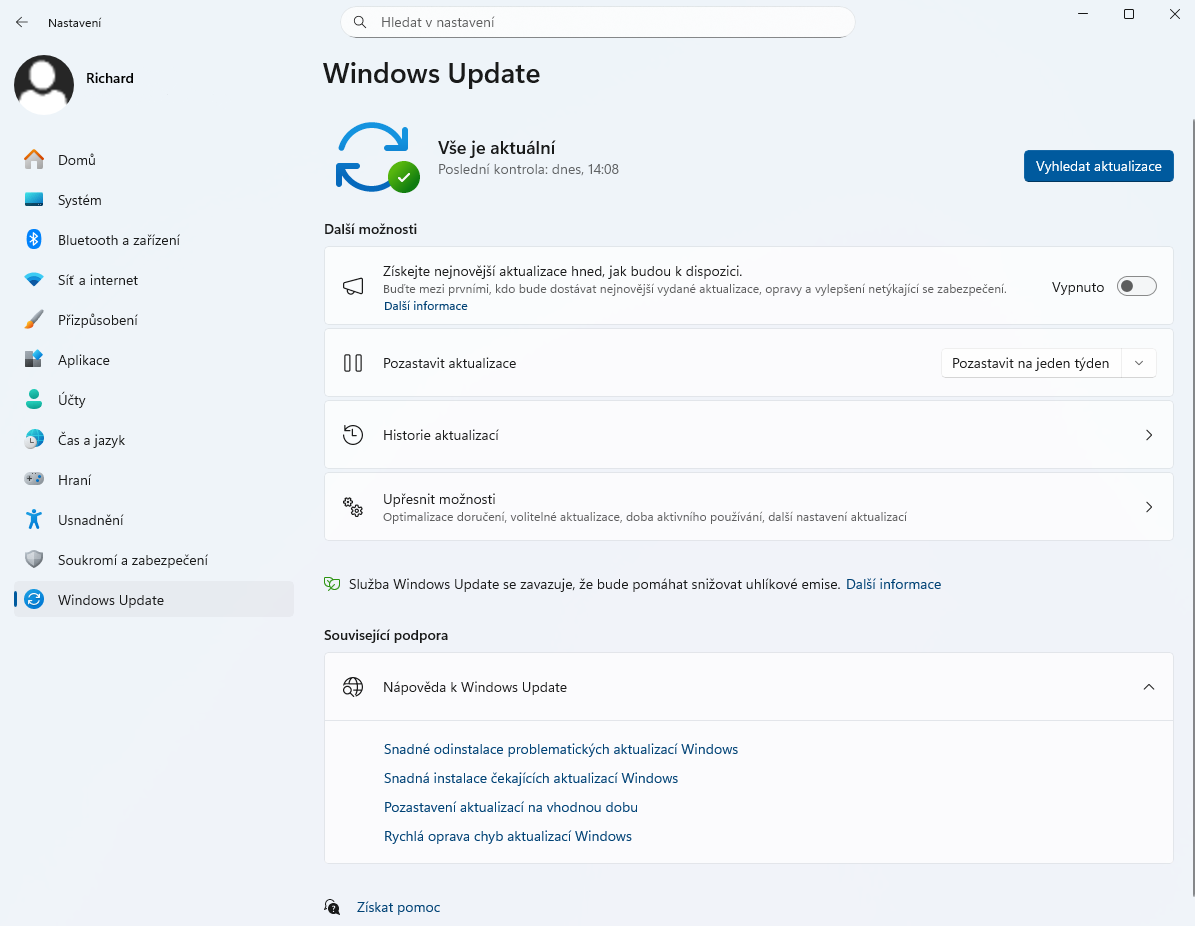This screenshot has width=1195, height=926.
Task: Open the Pozastavit na jeden týden dropdown
Action: (1138, 363)
